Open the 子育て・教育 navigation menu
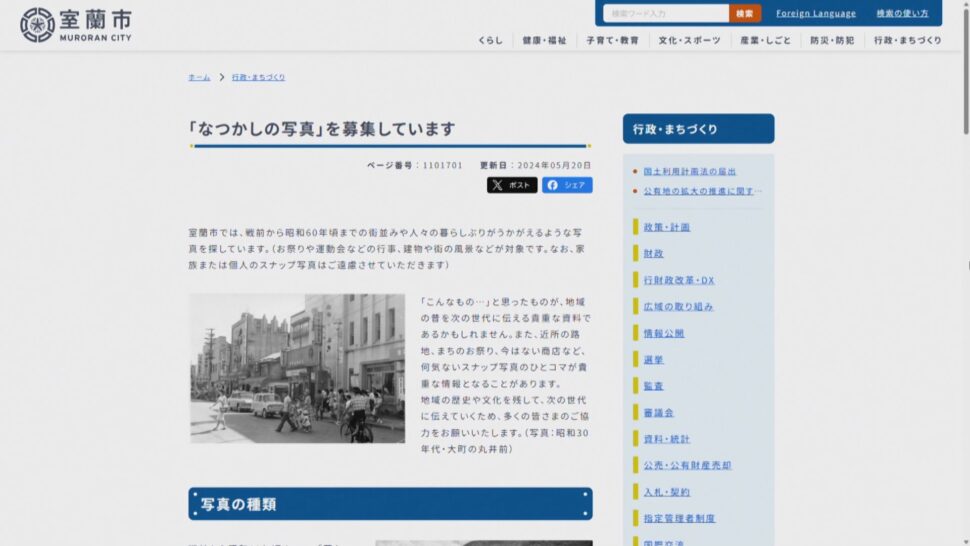This screenshot has height=546, width=970. coord(612,40)
